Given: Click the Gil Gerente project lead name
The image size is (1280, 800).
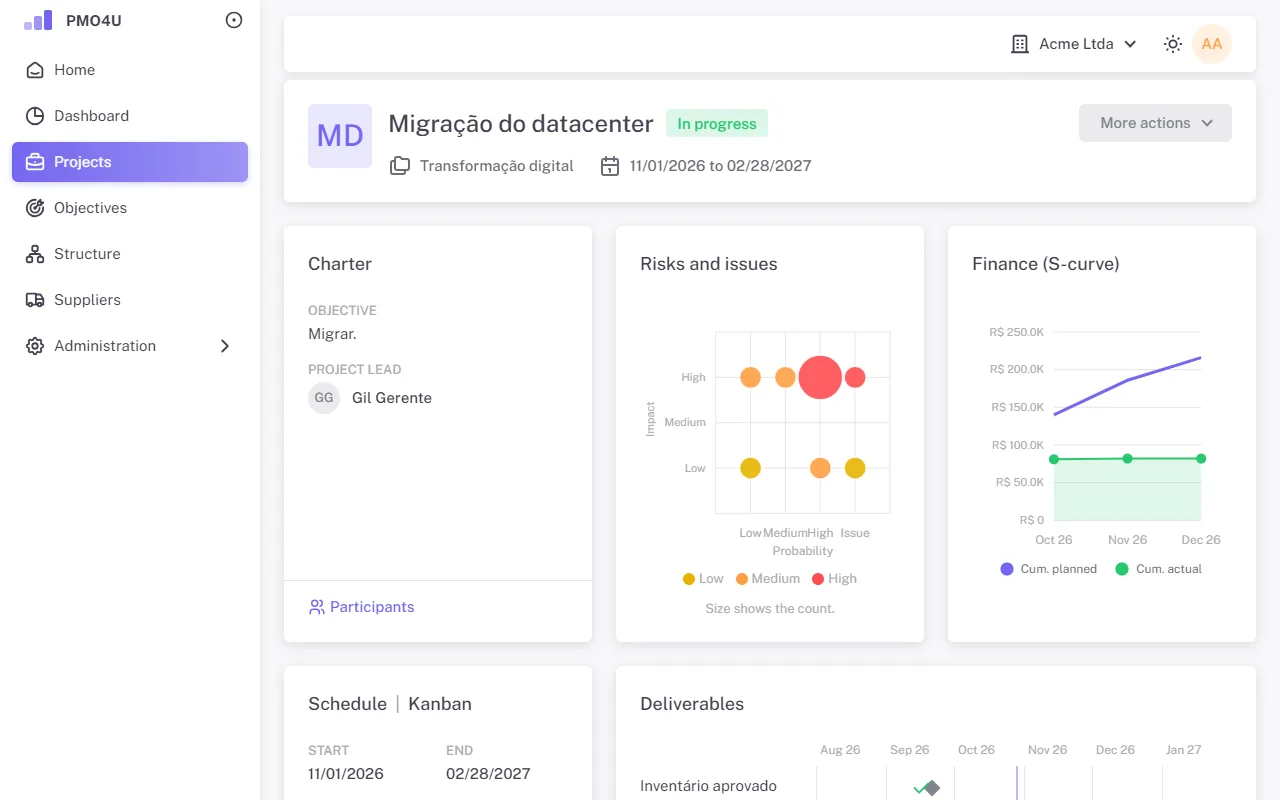Looking at the screenshot, I should [x=392, y=398].
